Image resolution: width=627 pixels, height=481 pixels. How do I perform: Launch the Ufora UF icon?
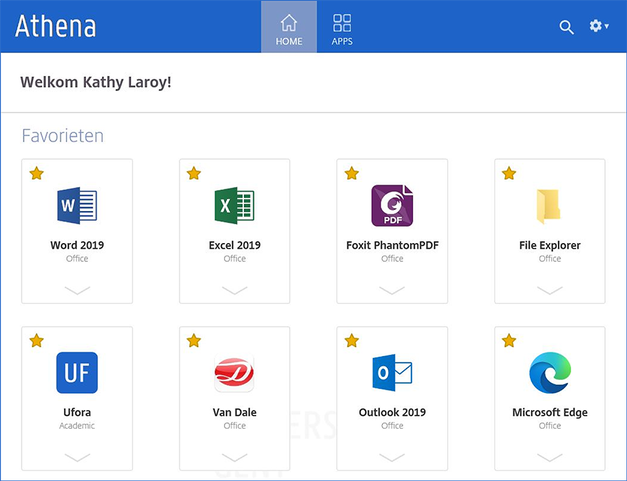click(x=77, y=373)
